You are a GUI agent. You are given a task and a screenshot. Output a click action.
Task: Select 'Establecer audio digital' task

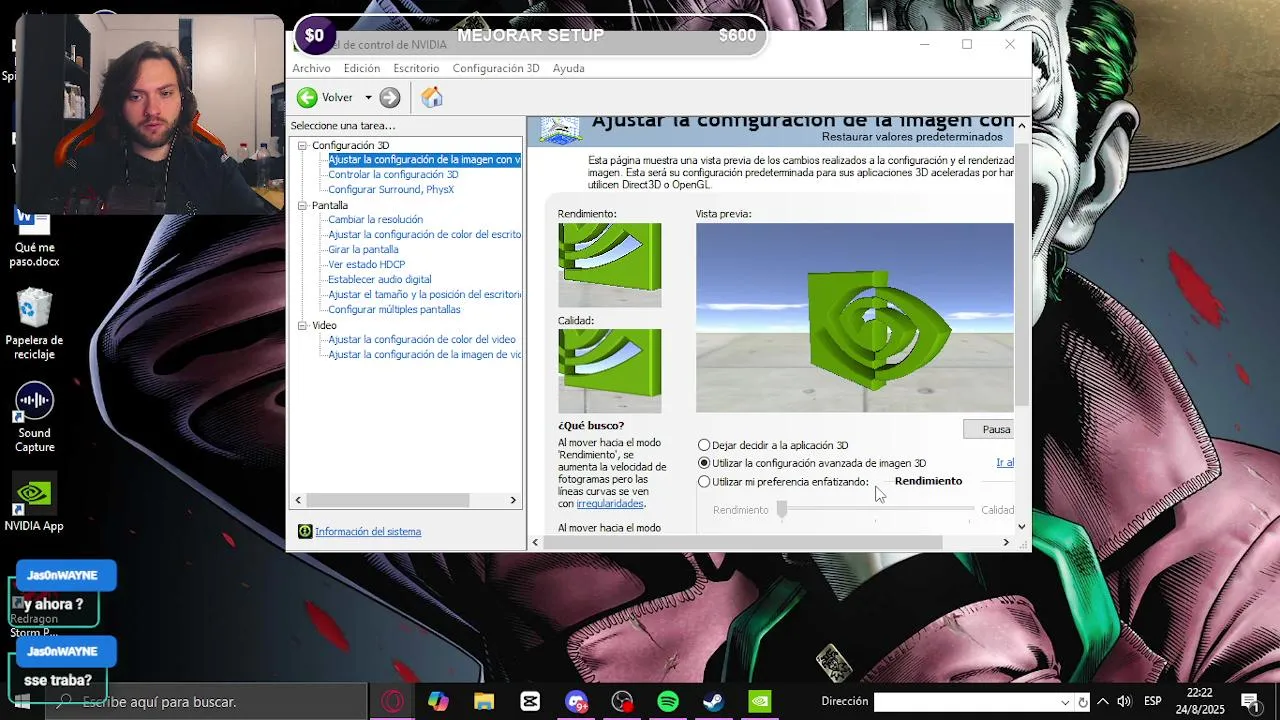coord(380,279)
